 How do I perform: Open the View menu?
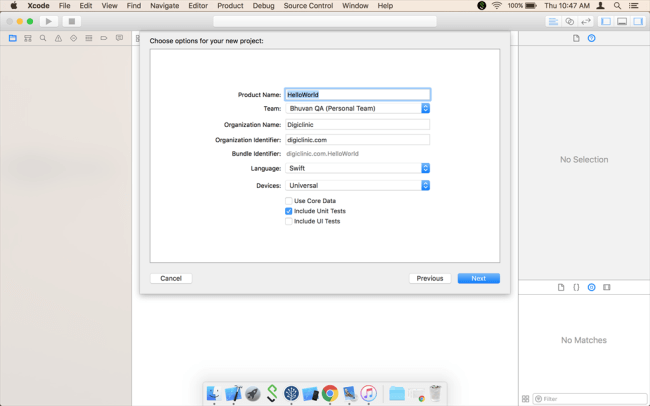click(x=109, y=6)
